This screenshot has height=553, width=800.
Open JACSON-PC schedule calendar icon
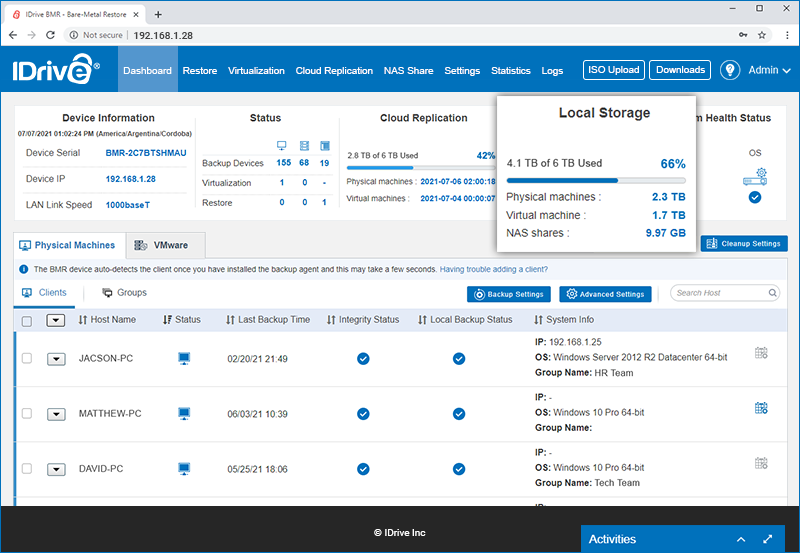pyautogui.click(x=761, y=353)
